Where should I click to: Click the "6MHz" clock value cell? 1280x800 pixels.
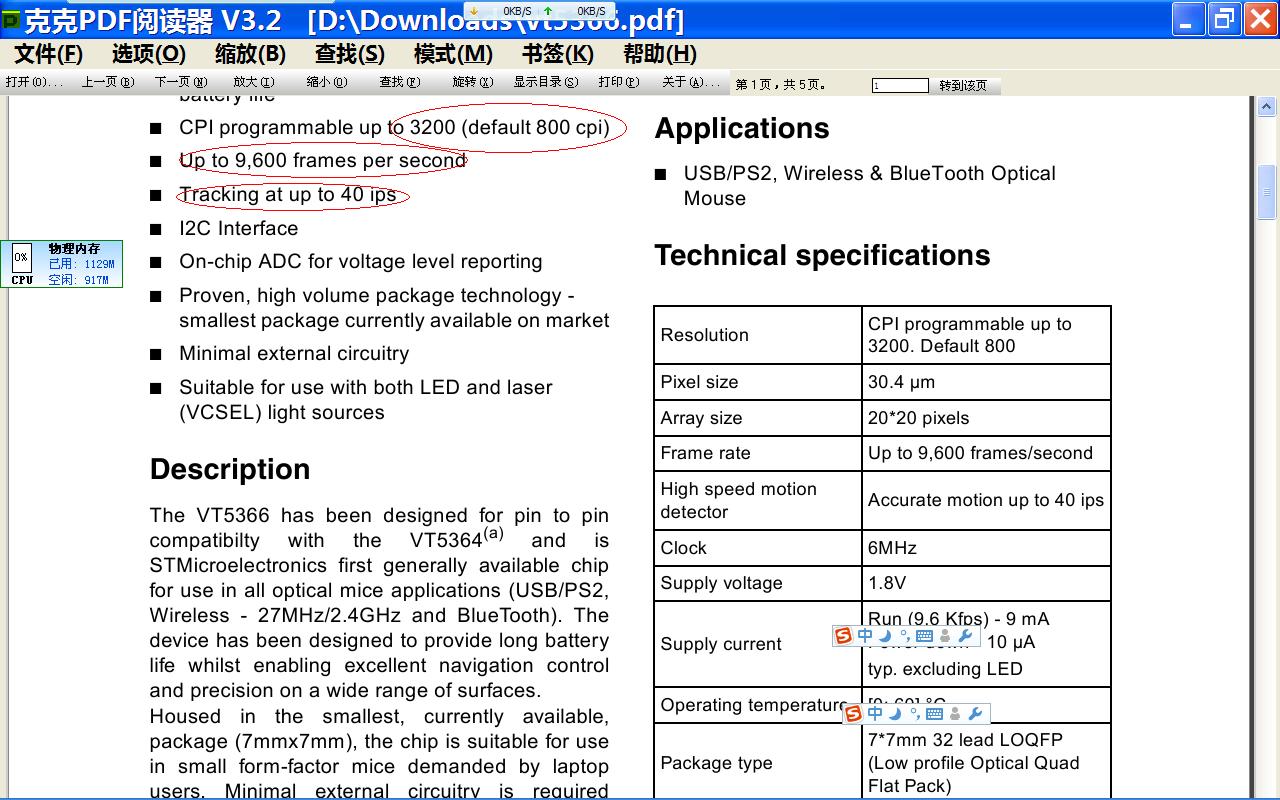pos(986,548)
